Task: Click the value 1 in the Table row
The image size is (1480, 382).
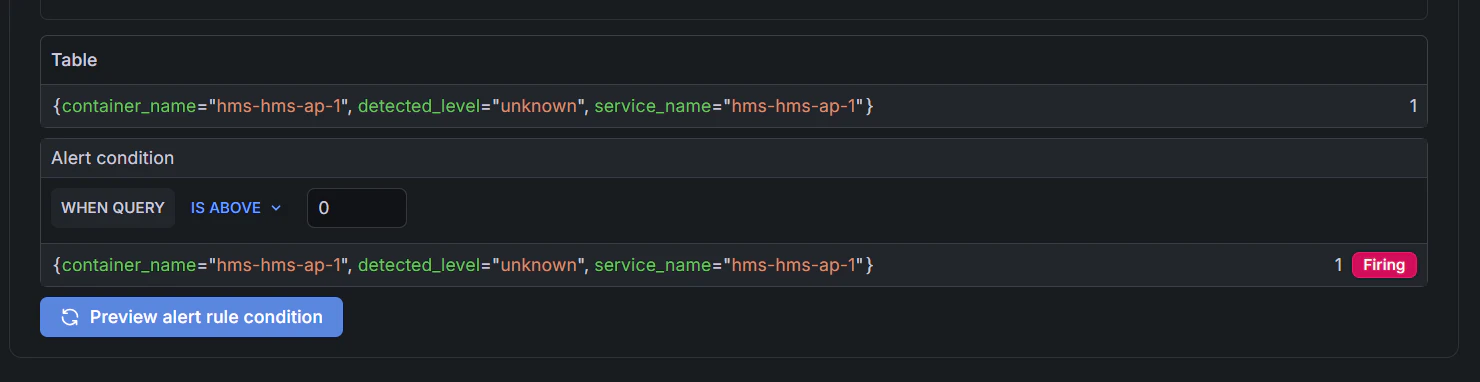Action: (1413, 106)
